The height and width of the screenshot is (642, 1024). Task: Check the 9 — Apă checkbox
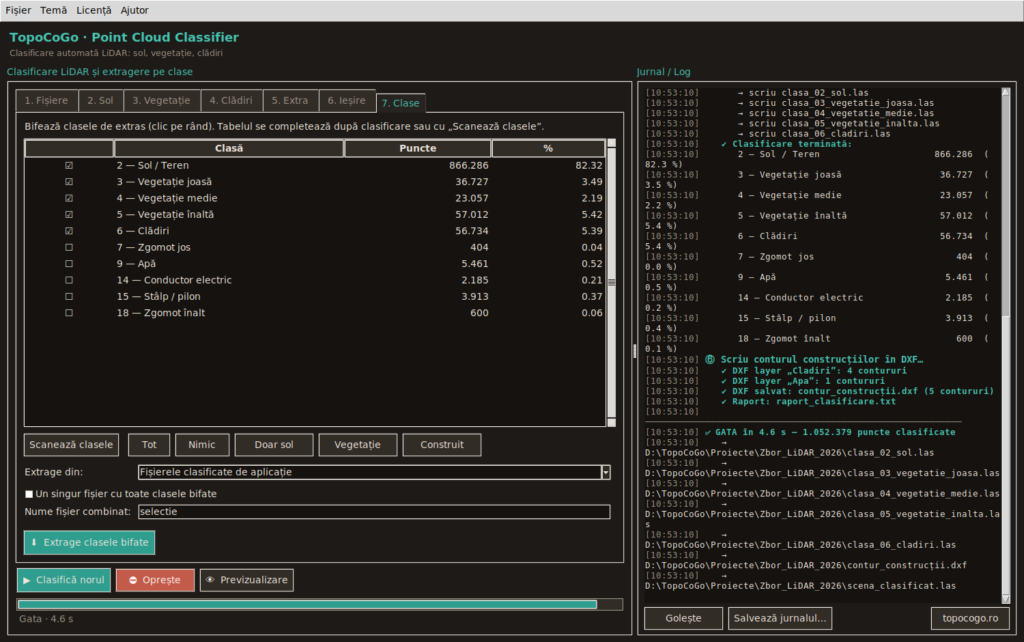69,264
